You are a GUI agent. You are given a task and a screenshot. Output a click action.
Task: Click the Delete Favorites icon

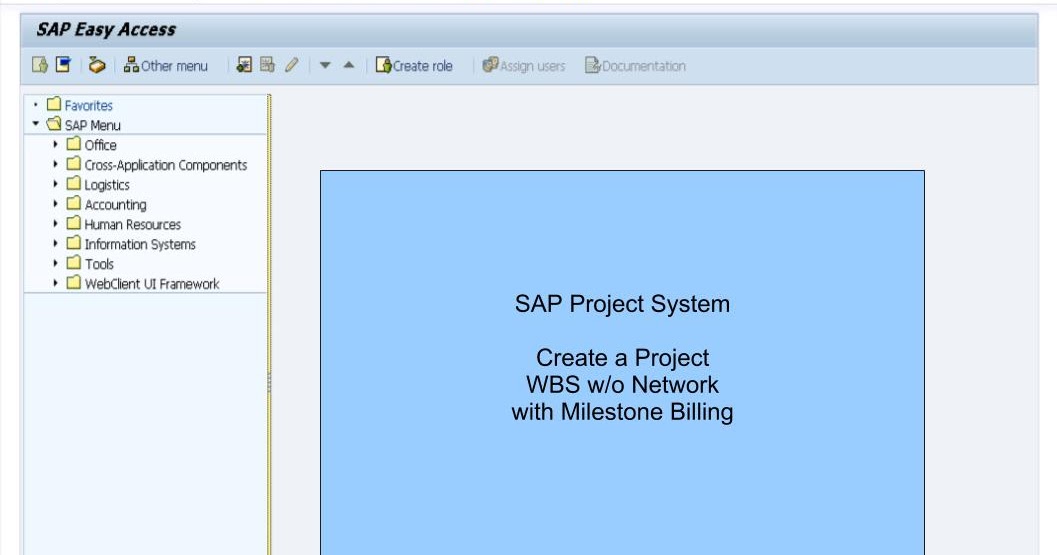pos(268,65)
